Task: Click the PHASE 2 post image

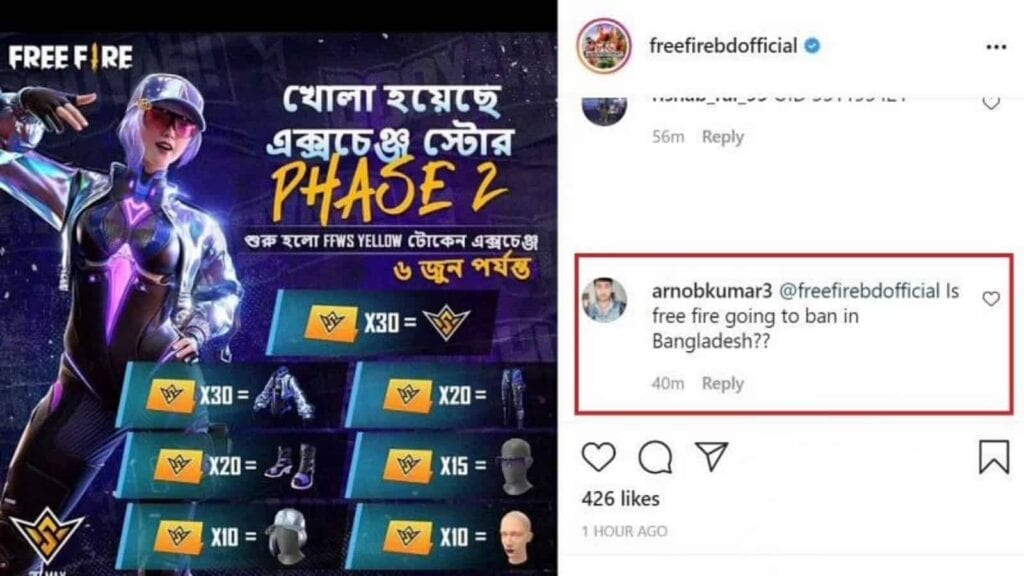Action: click(279, 304)
